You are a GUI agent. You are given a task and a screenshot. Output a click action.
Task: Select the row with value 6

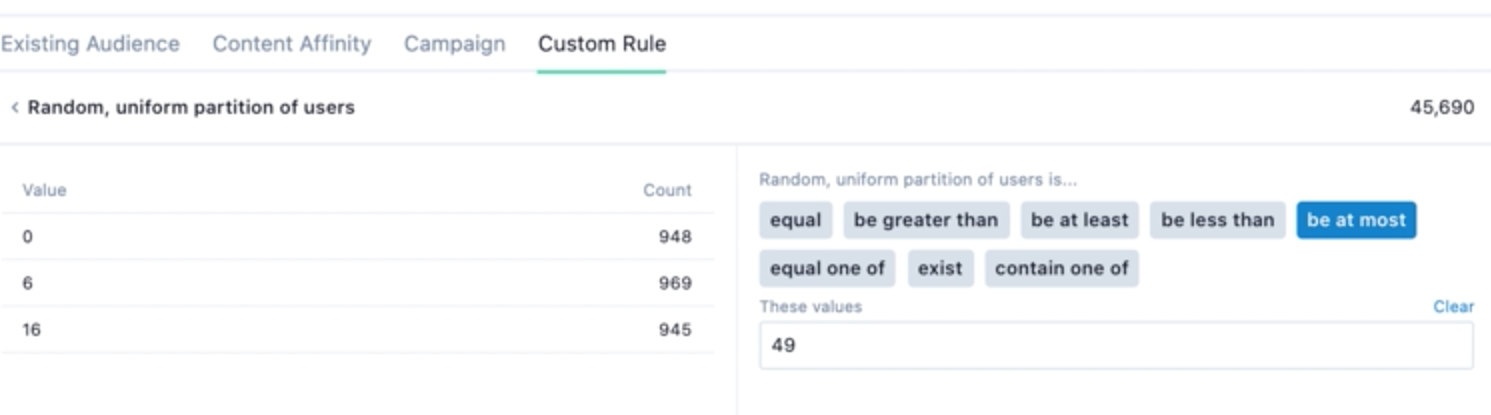coord(357,284)
